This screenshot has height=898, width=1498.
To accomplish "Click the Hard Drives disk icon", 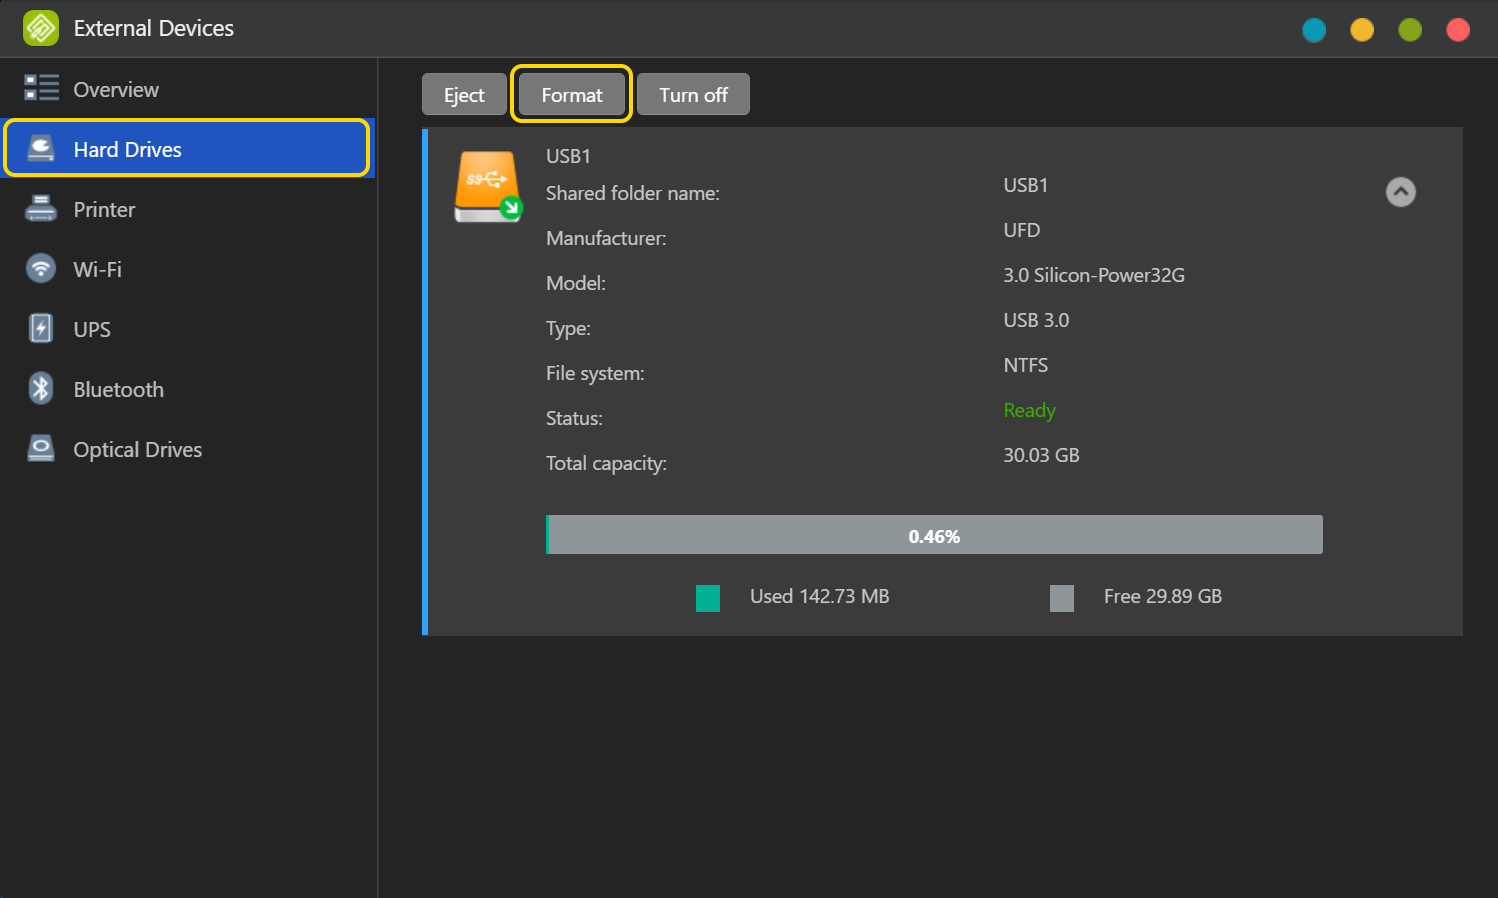I will pyautogui.click(x=41, y=149).
